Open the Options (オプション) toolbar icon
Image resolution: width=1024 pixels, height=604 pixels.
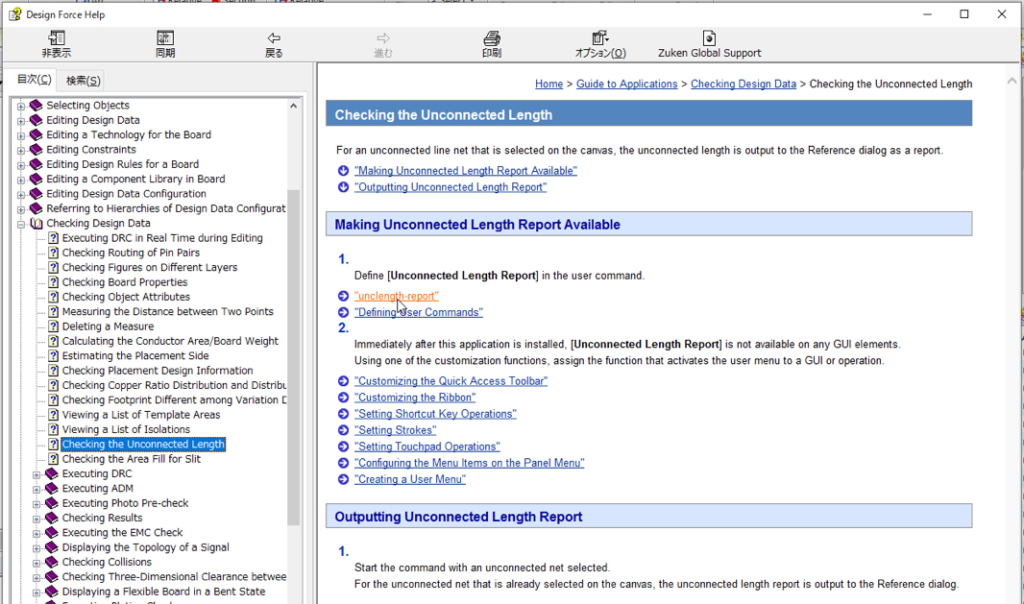coord(600,39)
